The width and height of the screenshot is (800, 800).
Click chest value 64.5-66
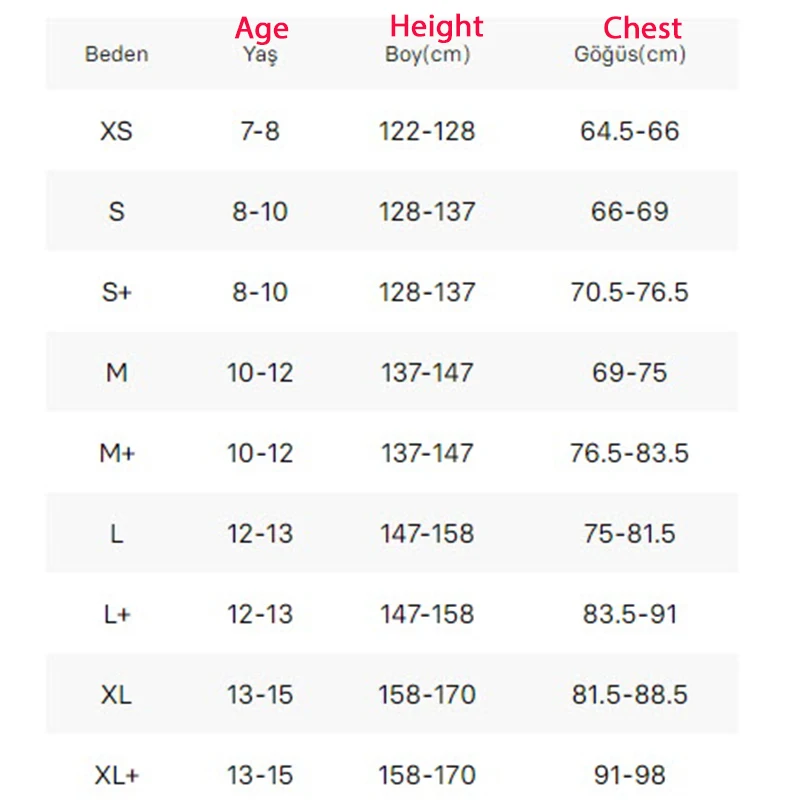630,131
